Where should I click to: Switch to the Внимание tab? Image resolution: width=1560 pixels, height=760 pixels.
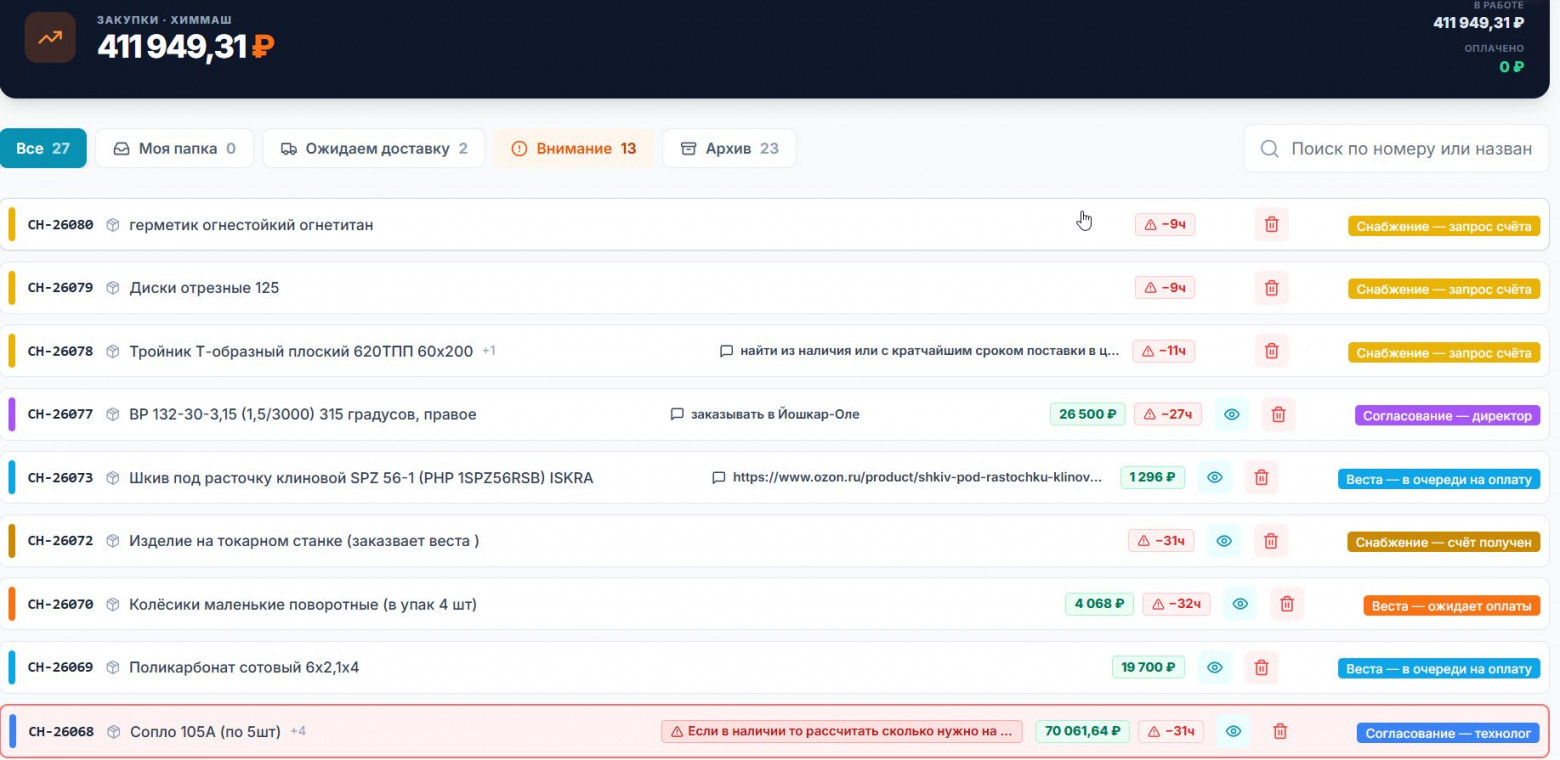click(x=574, y=149)
